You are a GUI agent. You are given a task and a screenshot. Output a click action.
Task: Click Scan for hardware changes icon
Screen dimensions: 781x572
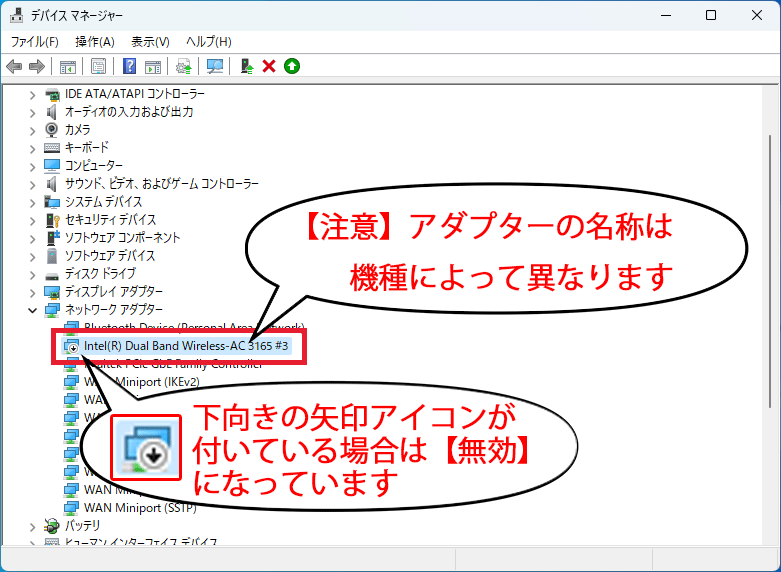coord(214,66)
